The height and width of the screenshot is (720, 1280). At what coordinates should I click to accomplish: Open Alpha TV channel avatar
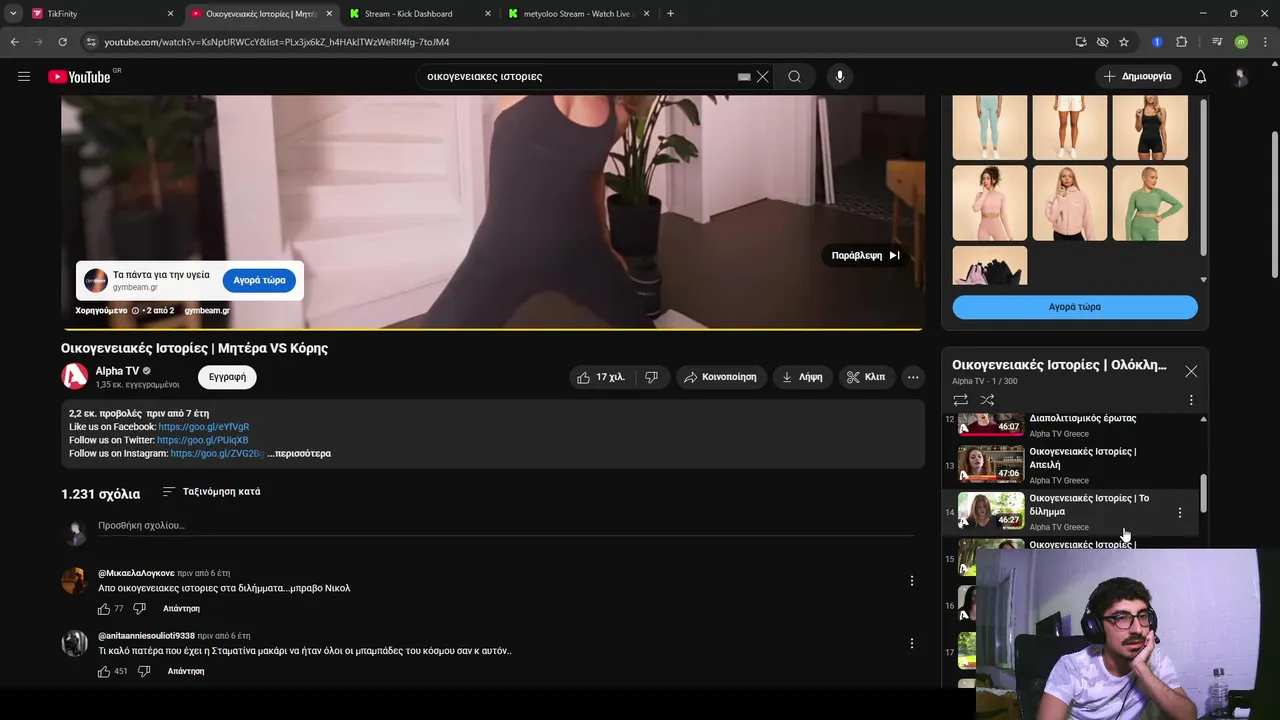point(75,376)
